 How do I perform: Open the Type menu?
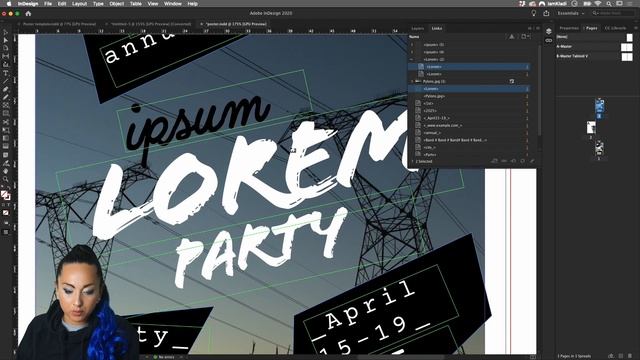coord(98,4)
